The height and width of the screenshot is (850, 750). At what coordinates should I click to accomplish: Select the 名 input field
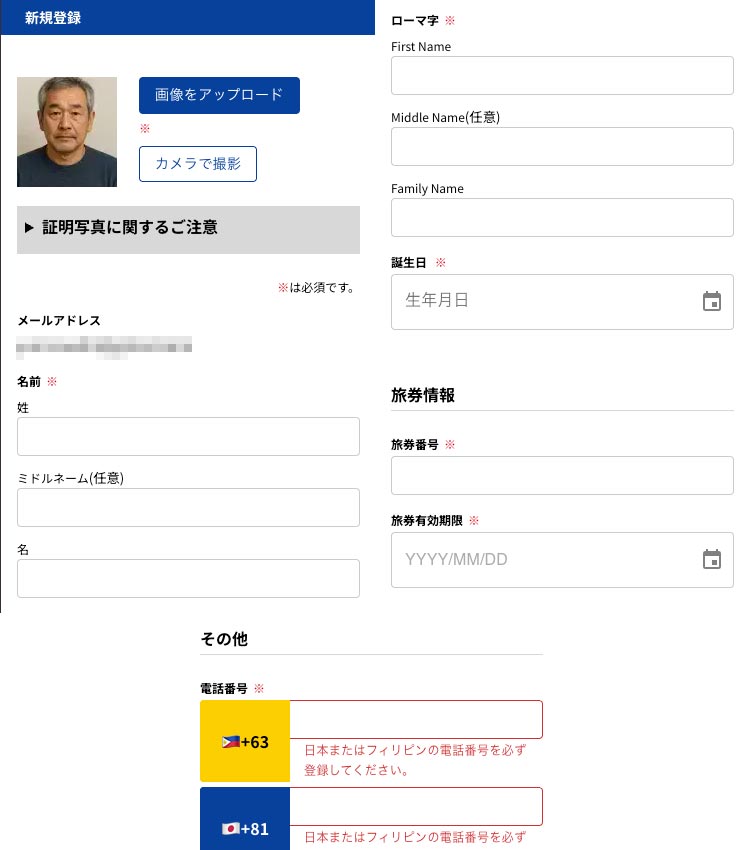pos(188,579)
